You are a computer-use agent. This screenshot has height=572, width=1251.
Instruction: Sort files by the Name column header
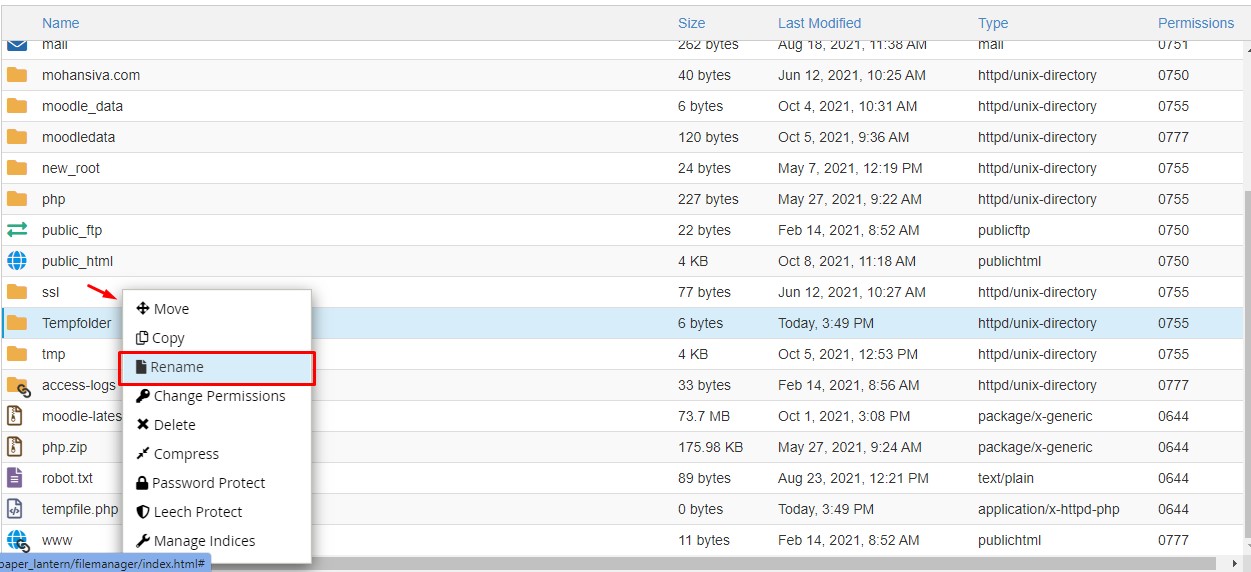[x=61, y=23]
